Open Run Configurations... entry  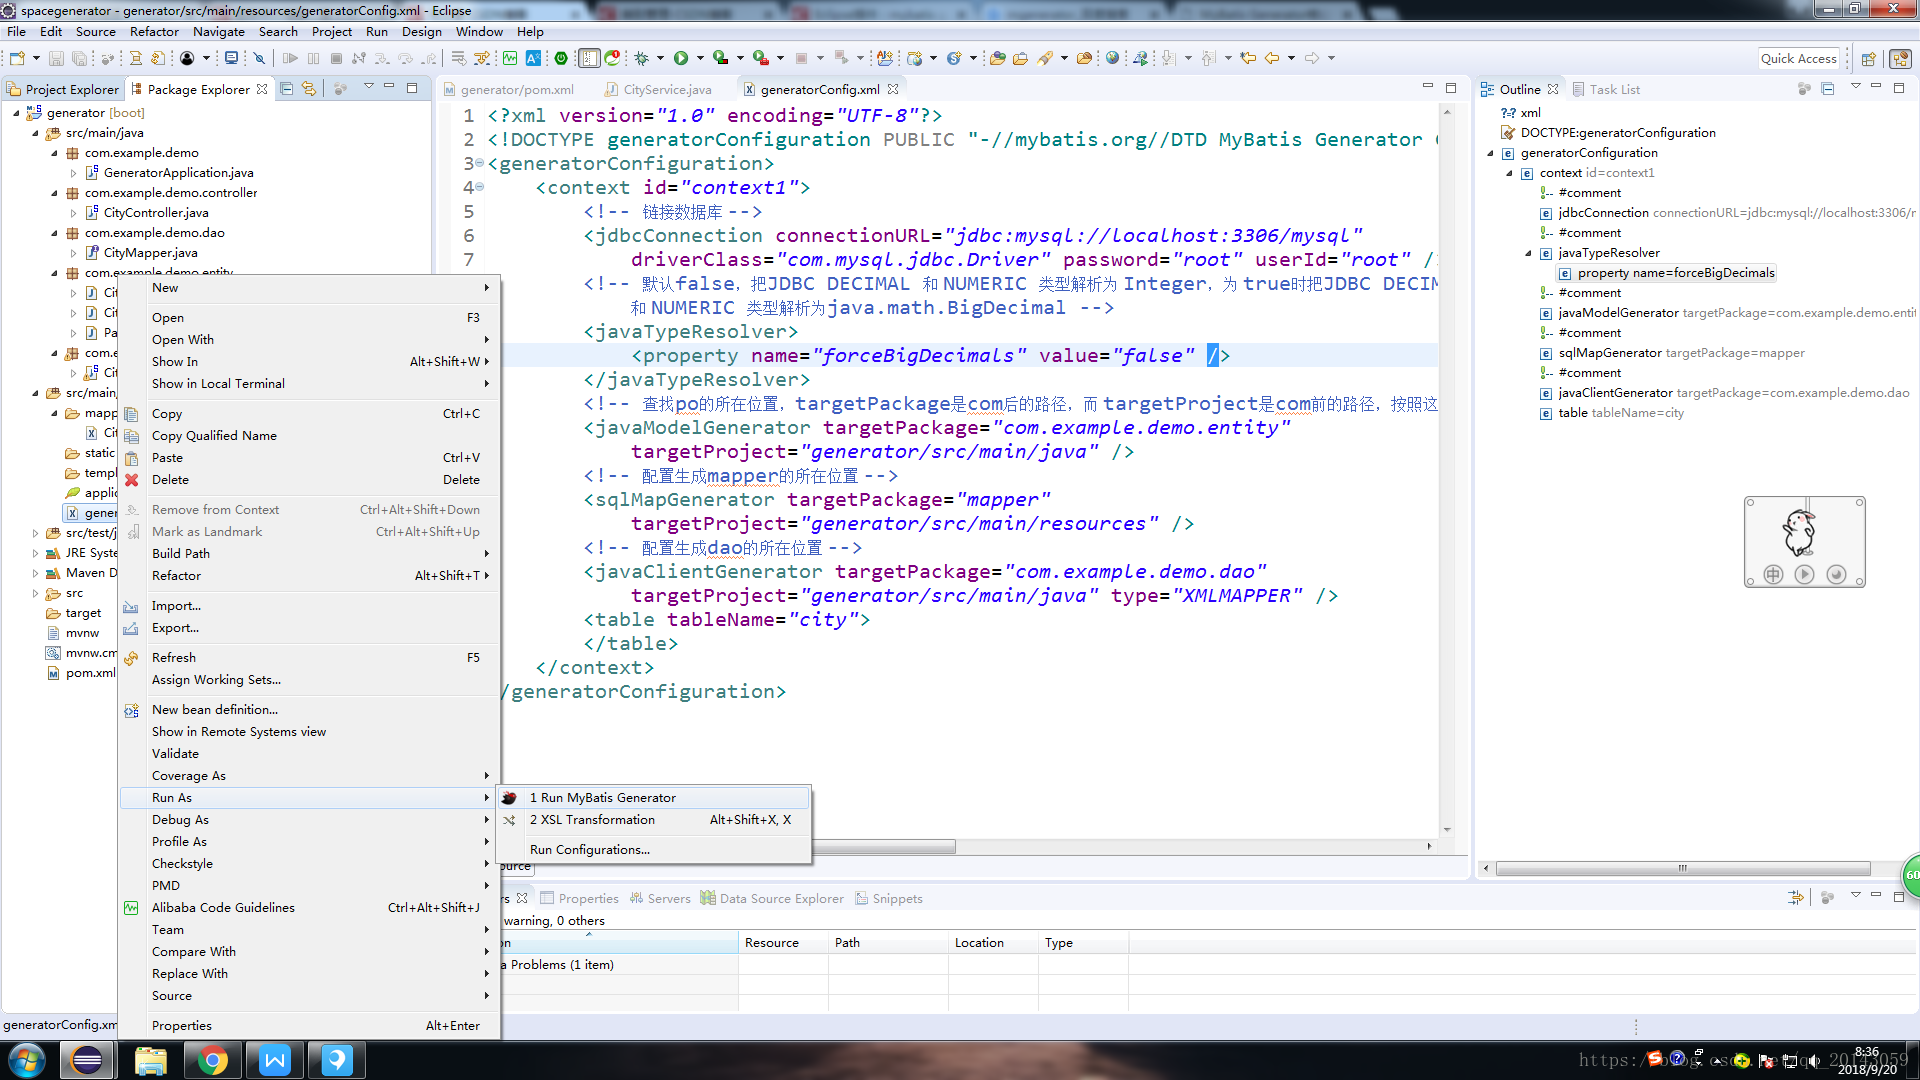[654, 850]
